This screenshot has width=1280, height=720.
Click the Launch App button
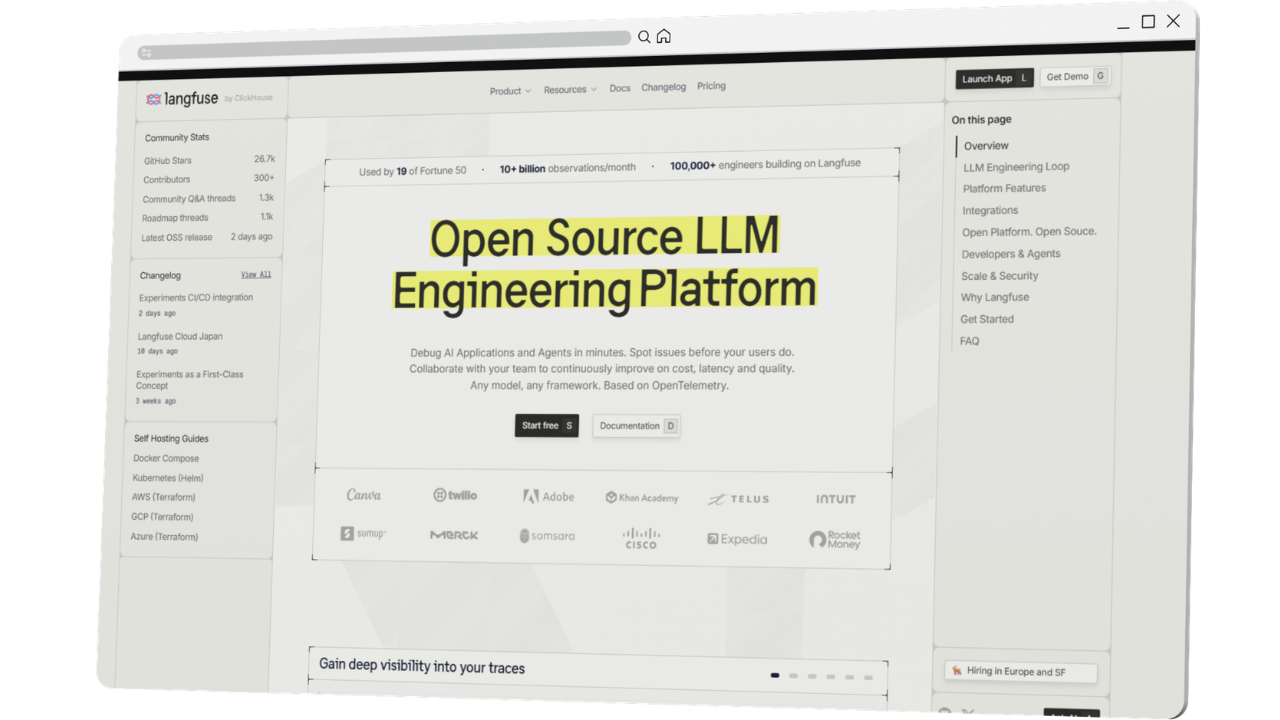point(994,78)
